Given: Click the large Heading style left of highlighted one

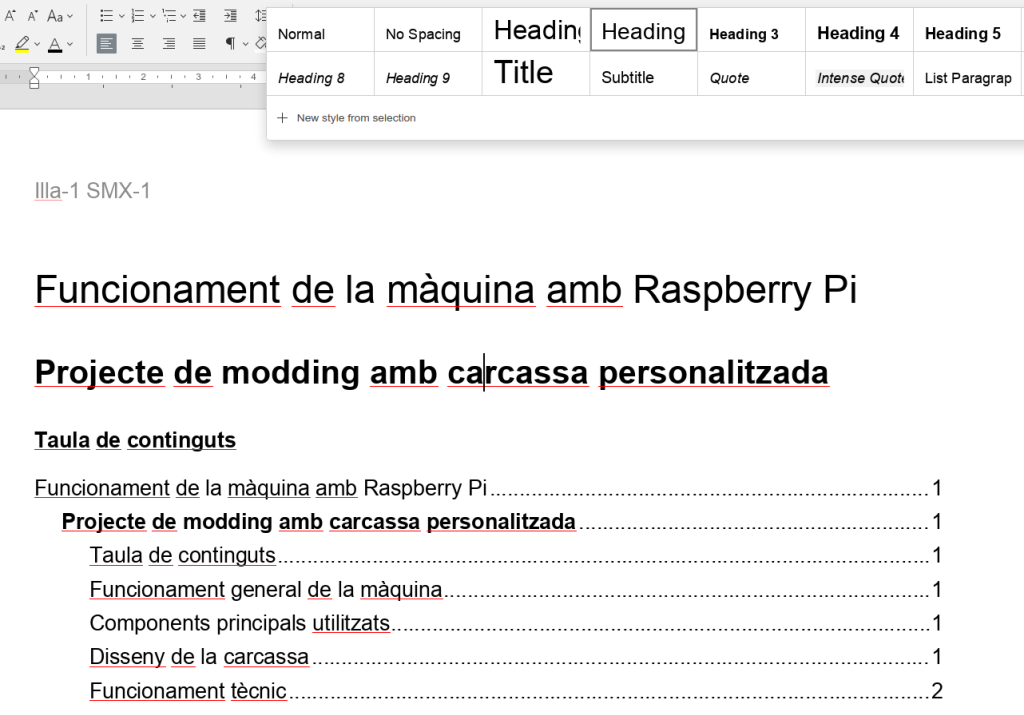Looking at the screenshot, I should point(536,30).
